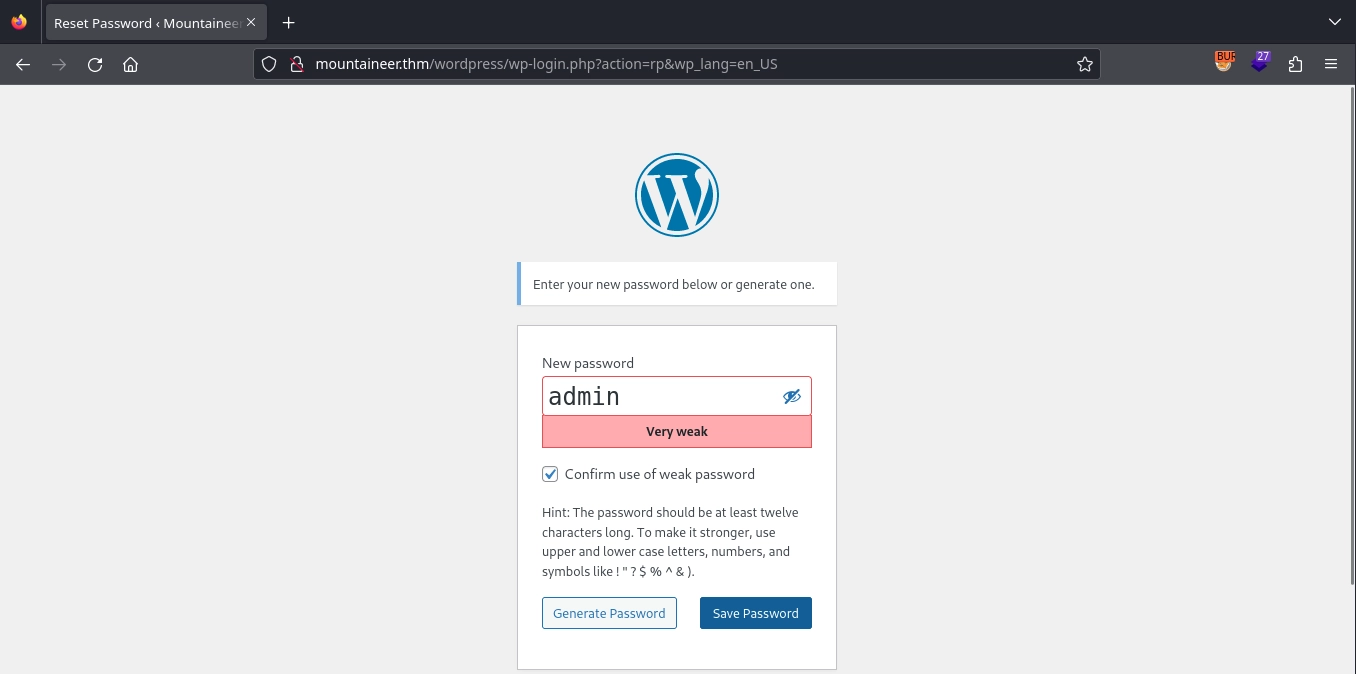Click Generate Password button
1356x674 pixels.
pyautogui.click(x=609, y=613)
